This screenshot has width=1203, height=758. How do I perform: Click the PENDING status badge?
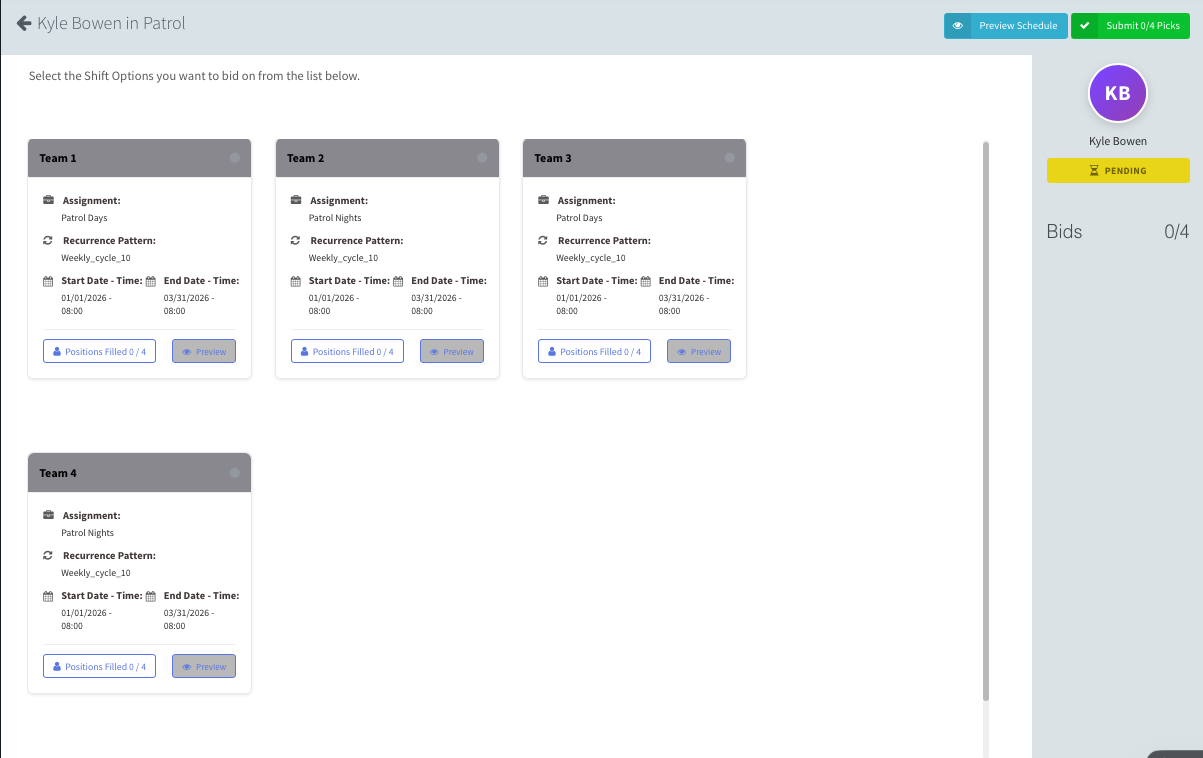point(1117,171)
